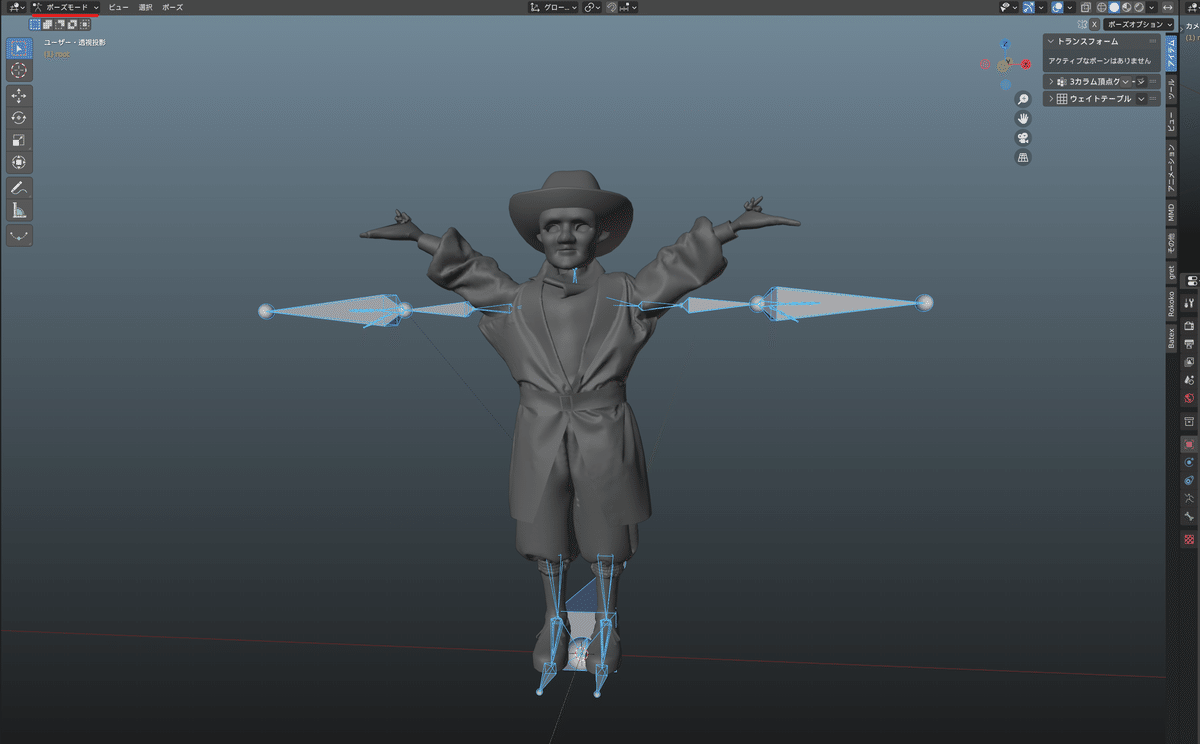Select the 3D cursor tool
1200x744 pixels.
point(19,71)
